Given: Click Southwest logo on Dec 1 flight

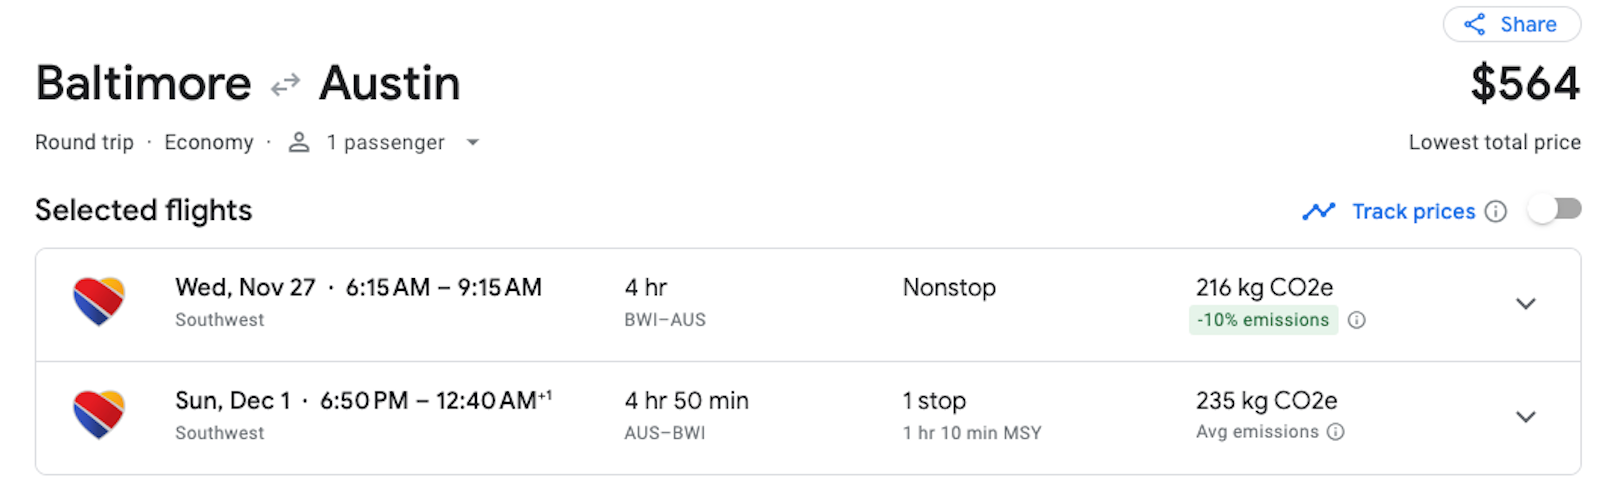Looking at the screenshot, I should pyautogui.click(x=99, y=415).
